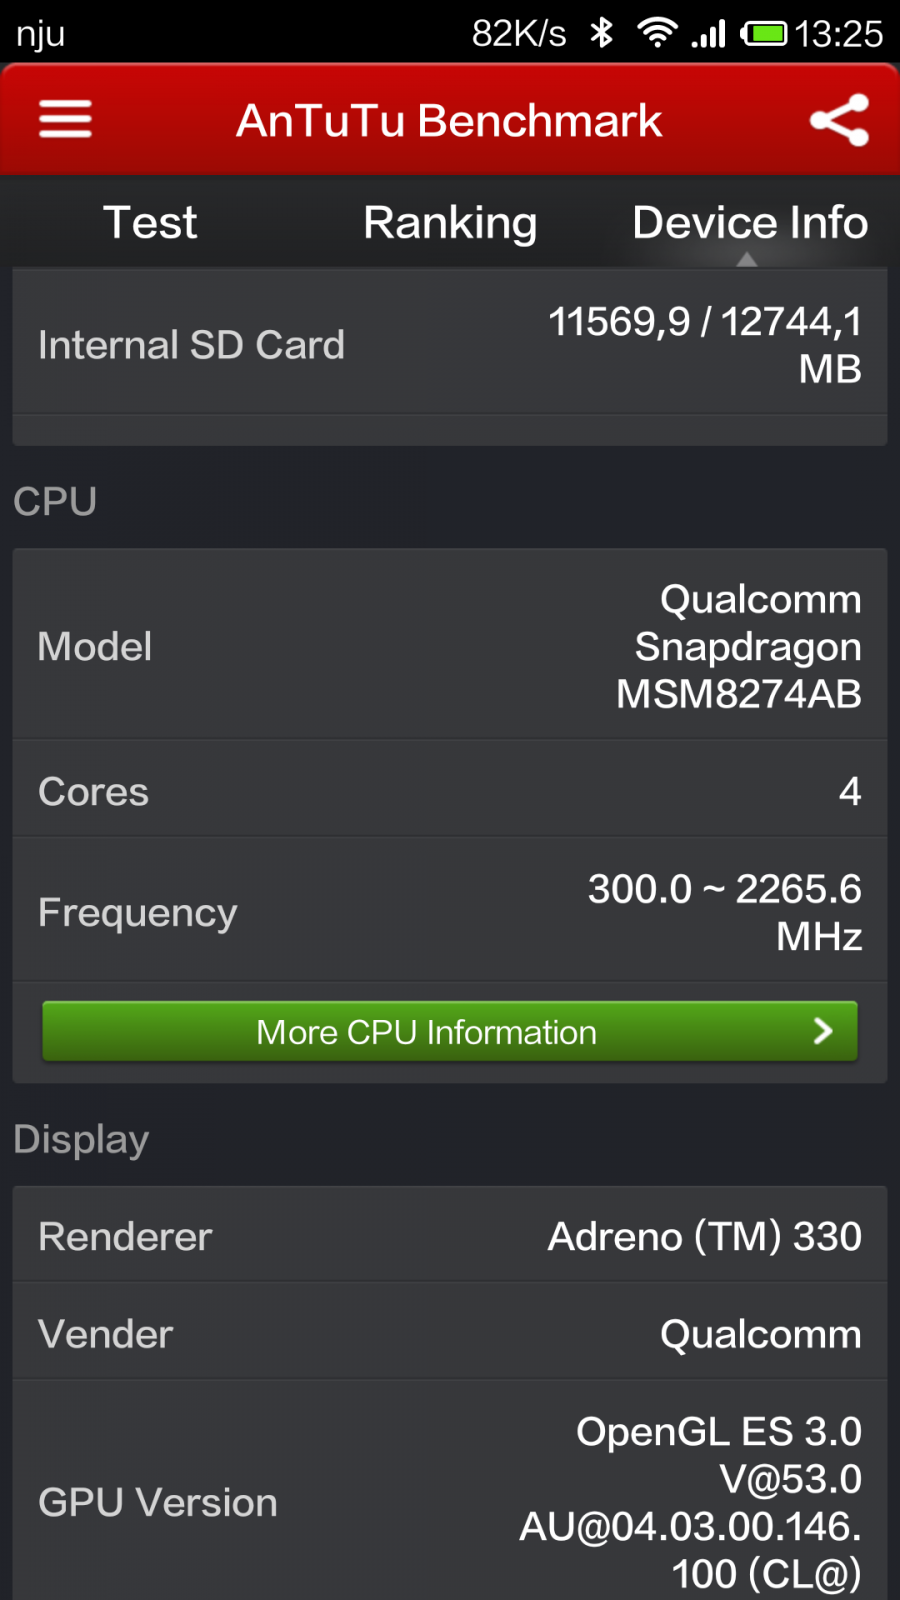Image resolution: width=900 pixels, height=1600 pixels.
Task: Tap the share icon in header
Action: 839,120
